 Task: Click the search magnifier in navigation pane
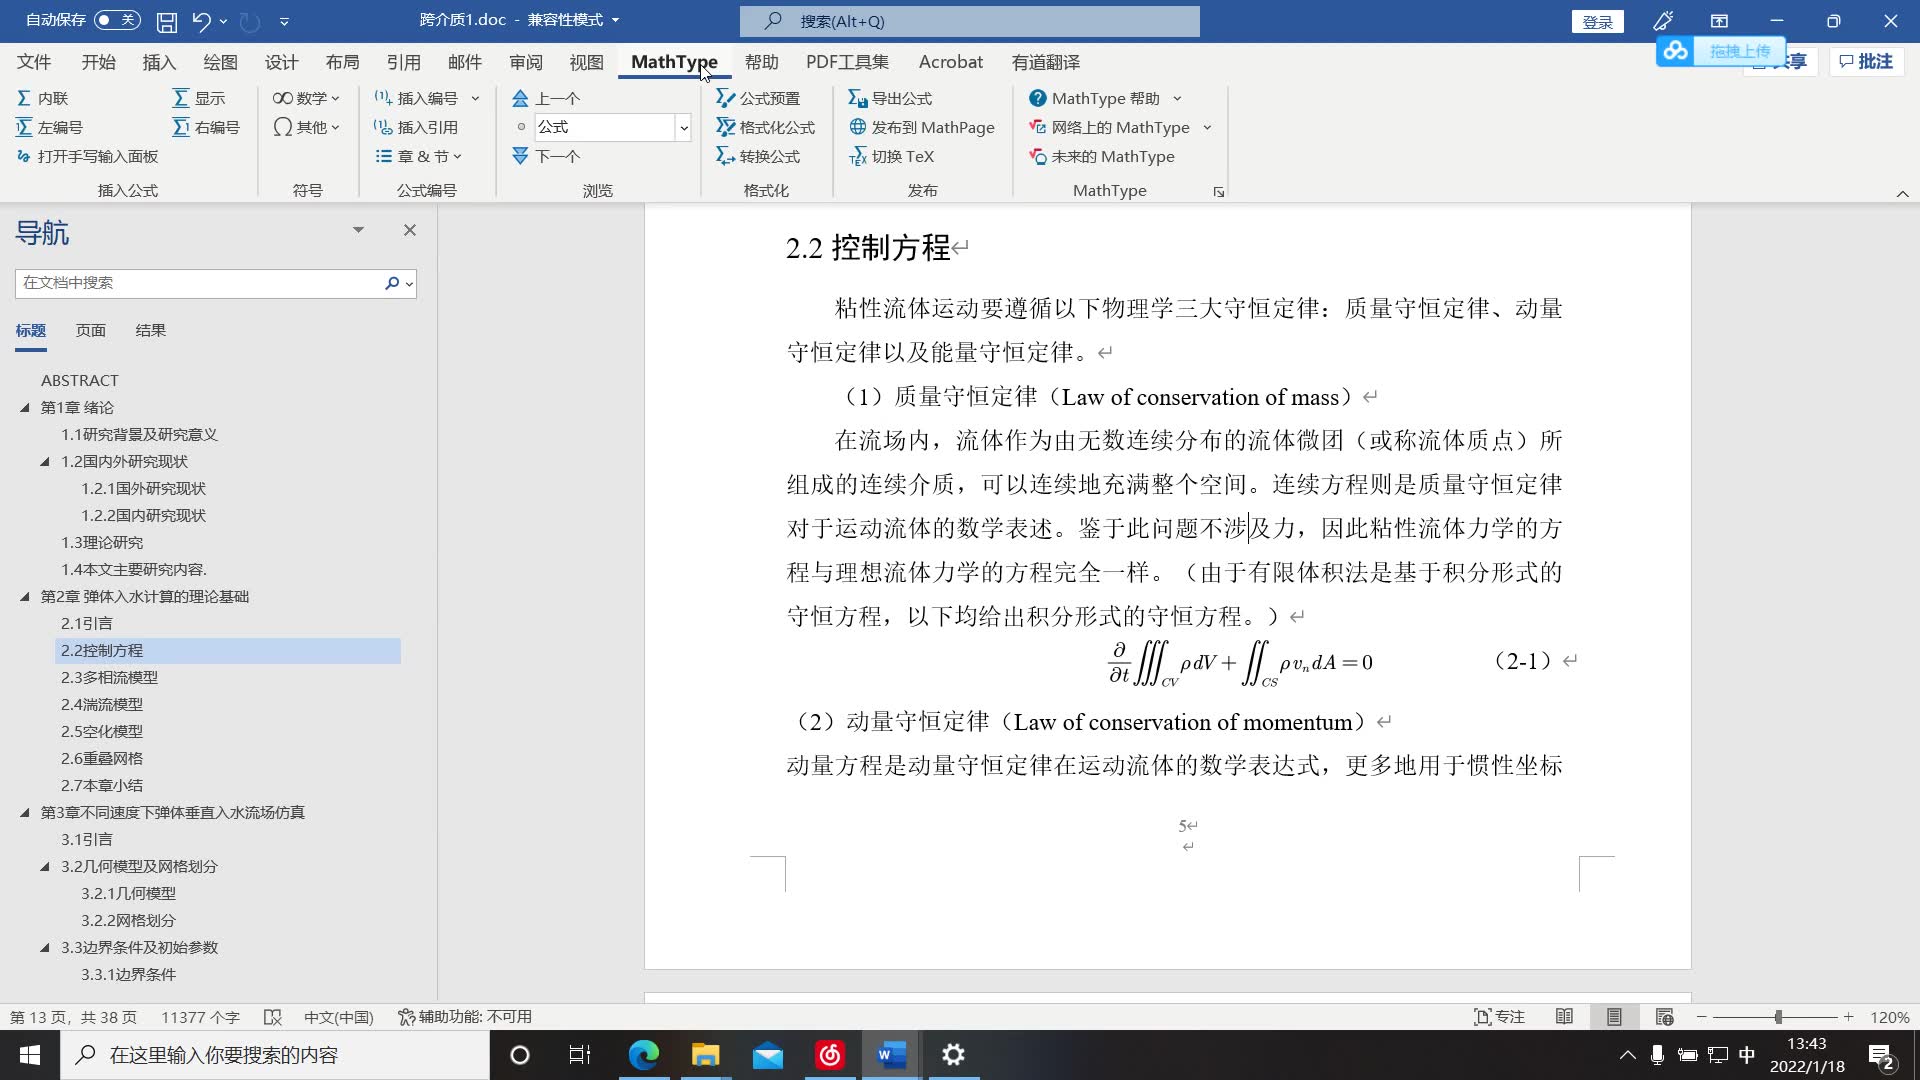pyautogui.click(x=392, y=283)
